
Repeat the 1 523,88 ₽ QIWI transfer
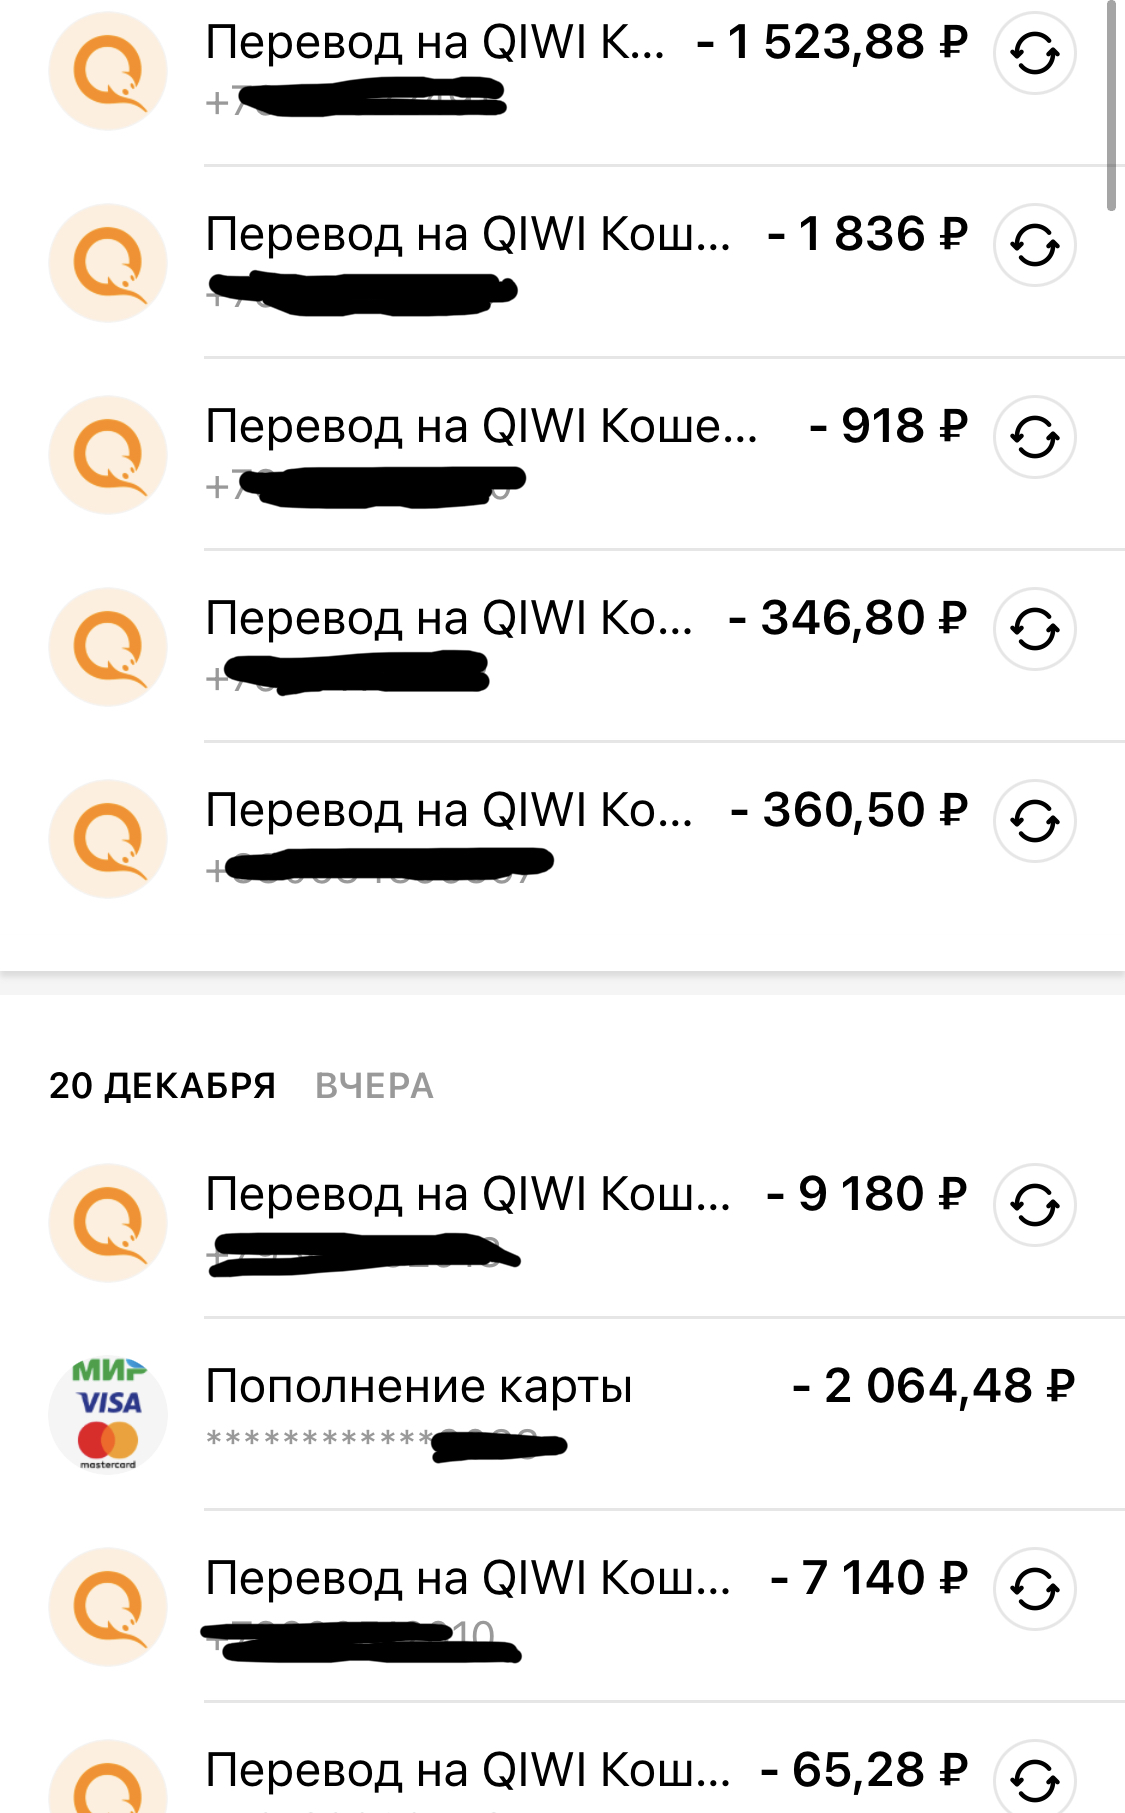[x=1034, y=54]
